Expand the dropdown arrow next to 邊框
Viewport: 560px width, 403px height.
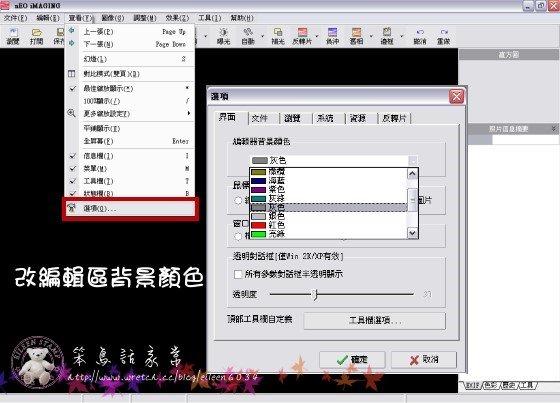pos(402,36)
